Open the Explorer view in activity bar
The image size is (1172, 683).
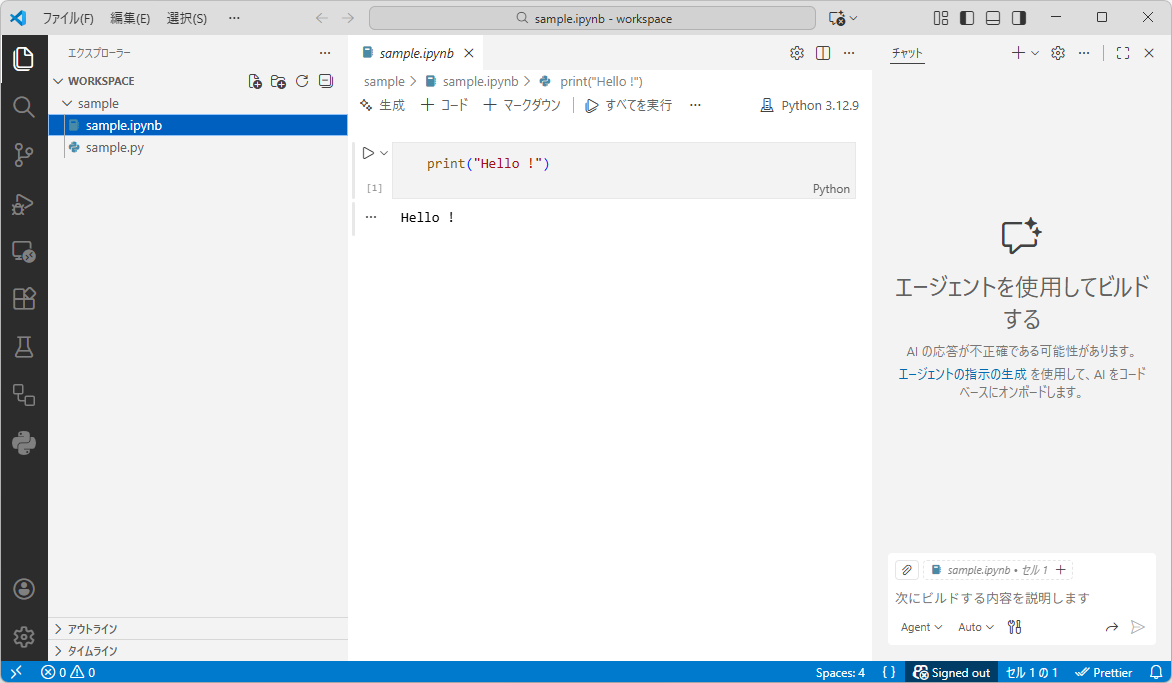(x=24, y=59)
